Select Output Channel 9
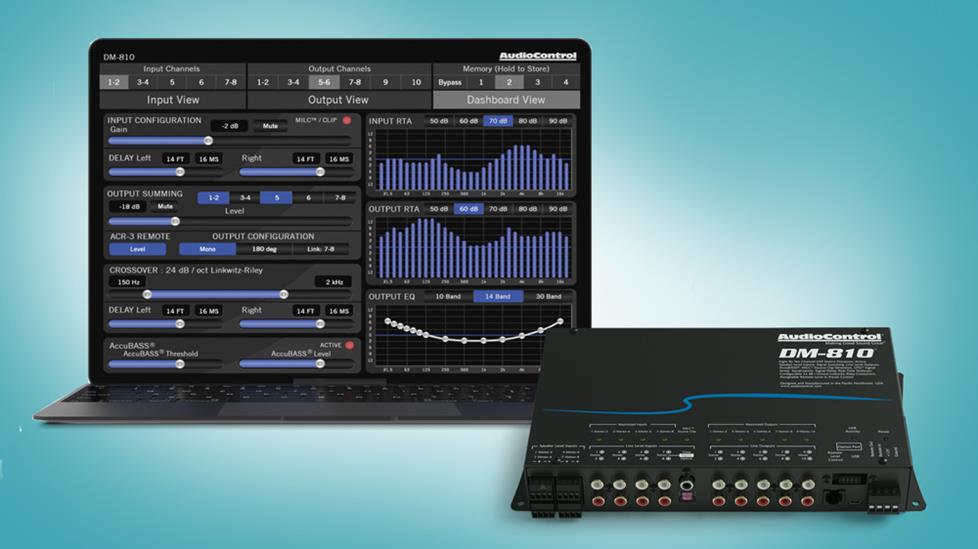 click(x=385, y=82)
